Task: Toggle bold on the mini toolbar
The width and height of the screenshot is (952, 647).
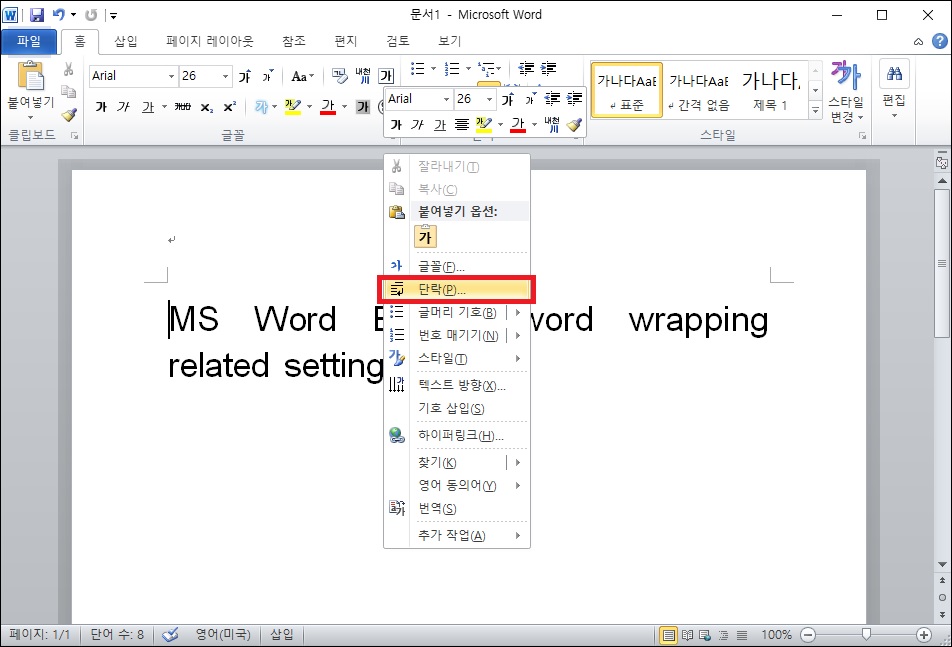Action: (396, 124)
